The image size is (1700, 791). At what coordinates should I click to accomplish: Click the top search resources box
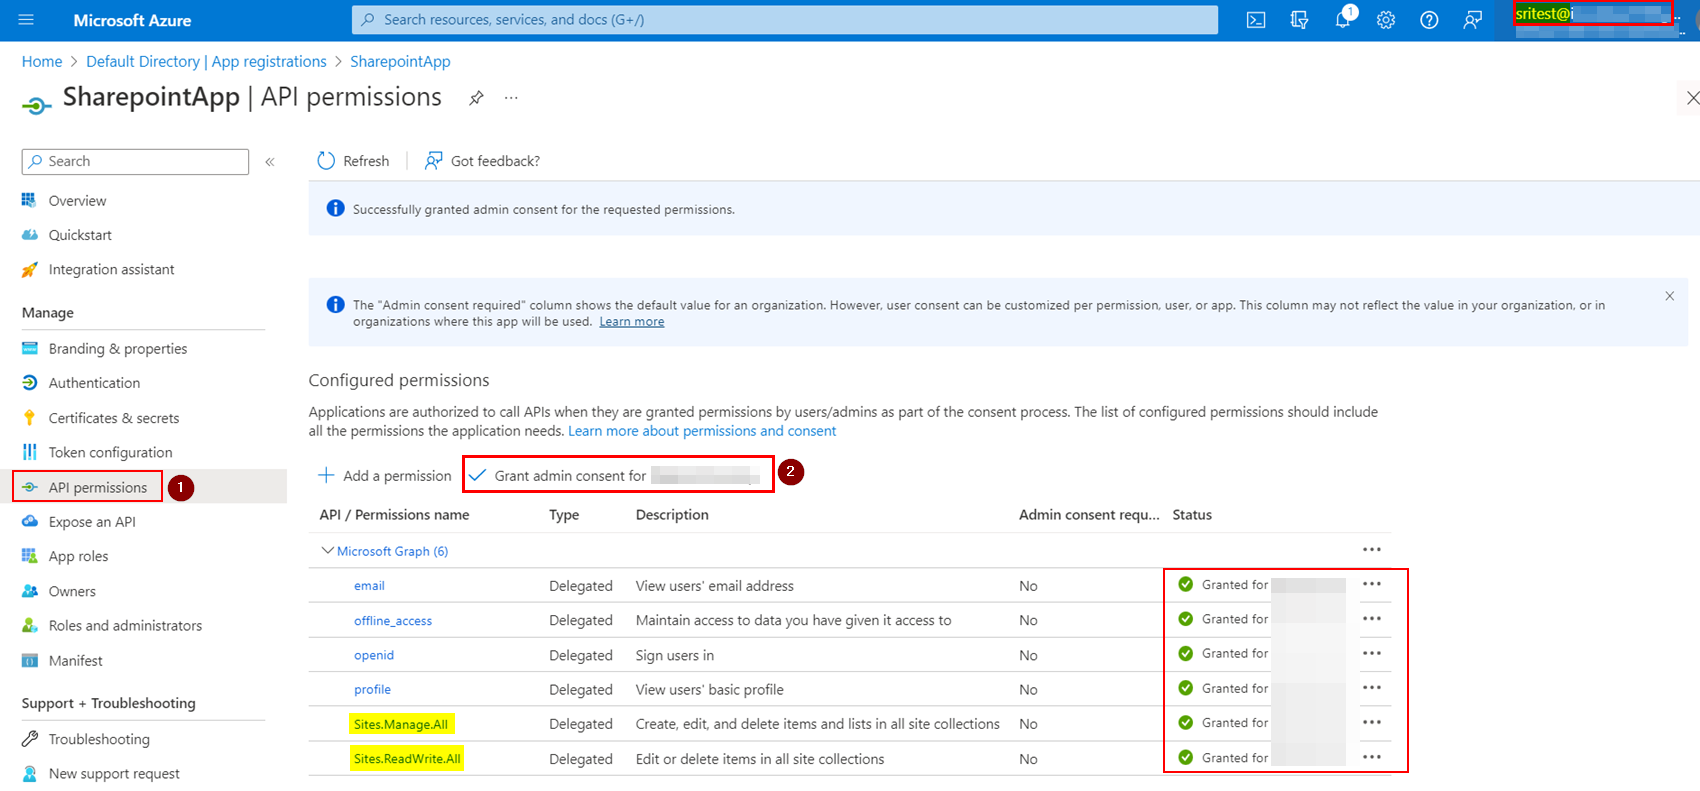785,20
